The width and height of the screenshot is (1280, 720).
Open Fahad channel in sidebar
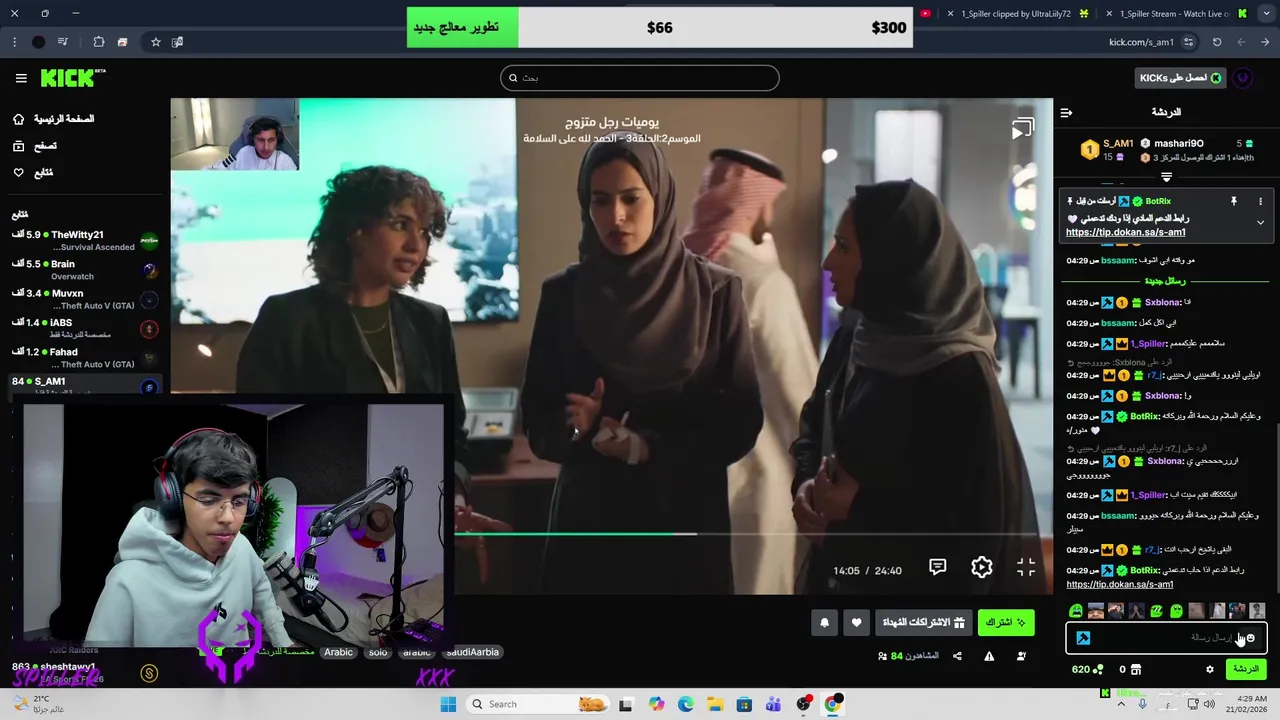click(85, 357)
